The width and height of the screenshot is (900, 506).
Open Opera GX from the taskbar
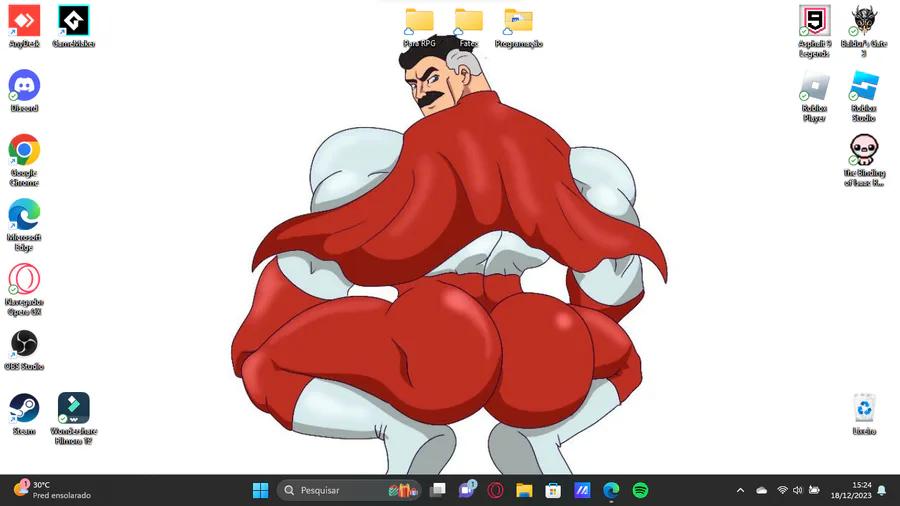(x=495, y=491)
